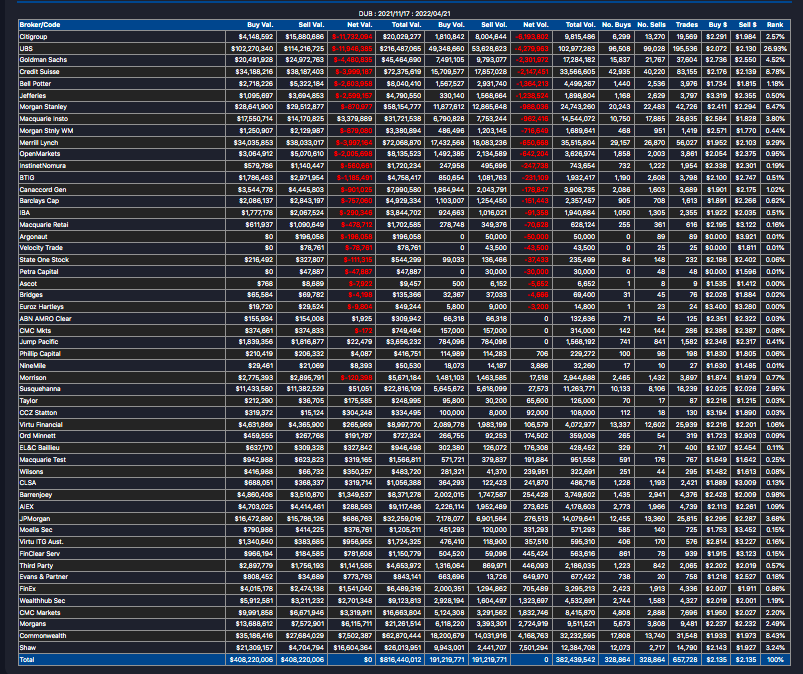Screen dimensions: 803x674
Task: Click the Buy $ column header
Action: pos(718,25)
